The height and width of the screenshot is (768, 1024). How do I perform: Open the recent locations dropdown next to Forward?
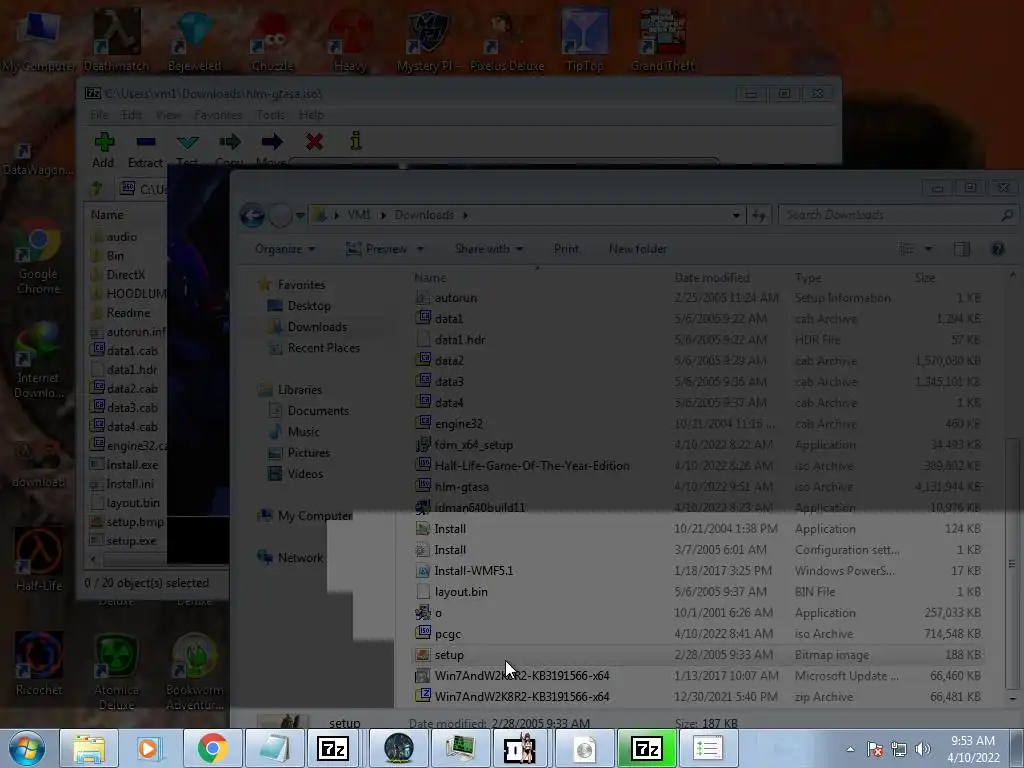(x=300, y=216)
